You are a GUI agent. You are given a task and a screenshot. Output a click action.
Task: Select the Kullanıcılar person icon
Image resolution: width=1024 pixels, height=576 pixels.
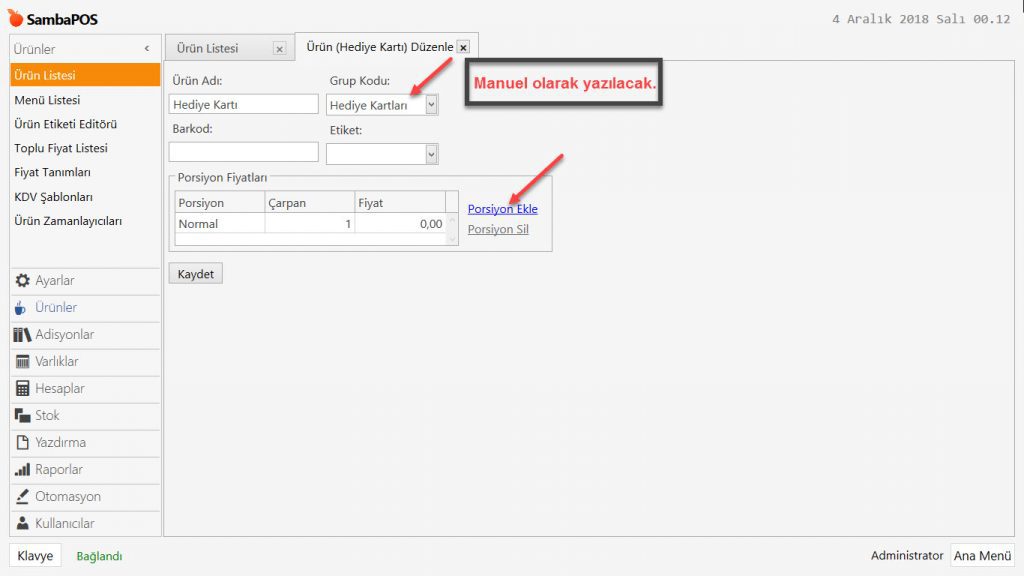click(22, 524)
